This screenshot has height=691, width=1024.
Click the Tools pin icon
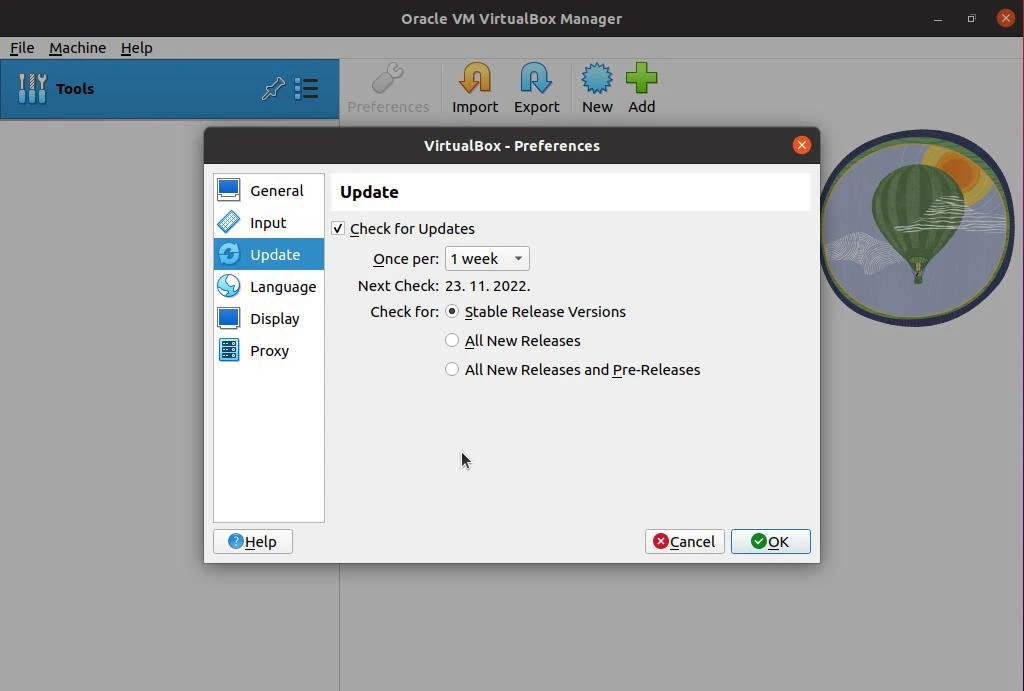pyautogui.click(x=272, y=89)
